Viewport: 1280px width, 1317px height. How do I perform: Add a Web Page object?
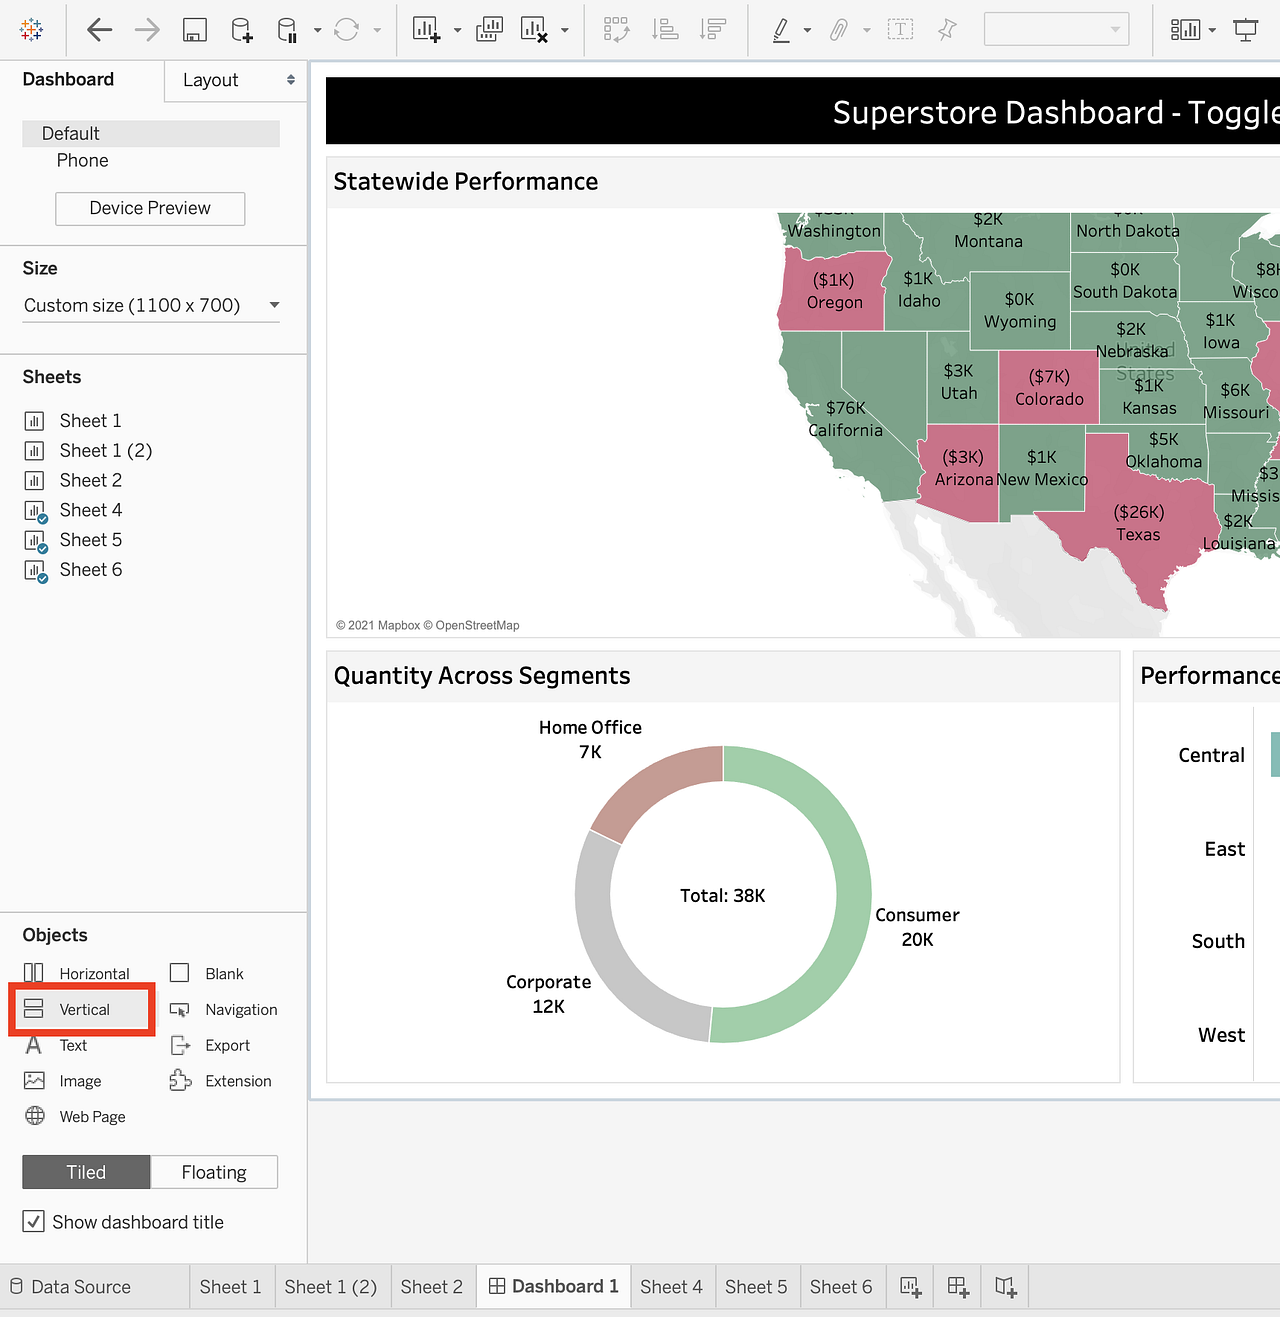(x=75, y=1117)
